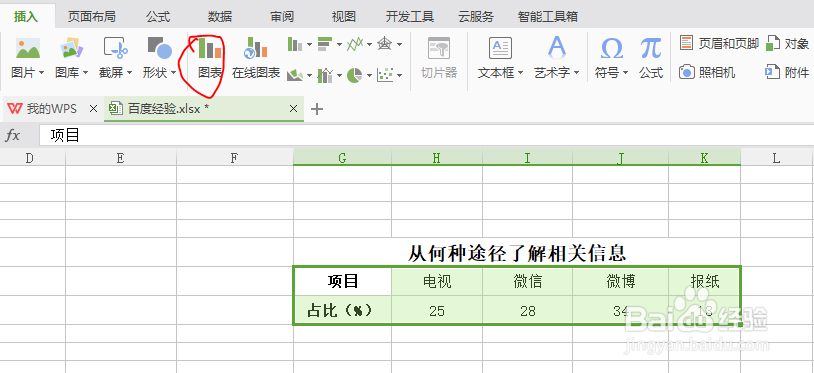Switch to the View (视图) tab

point(344,17)
